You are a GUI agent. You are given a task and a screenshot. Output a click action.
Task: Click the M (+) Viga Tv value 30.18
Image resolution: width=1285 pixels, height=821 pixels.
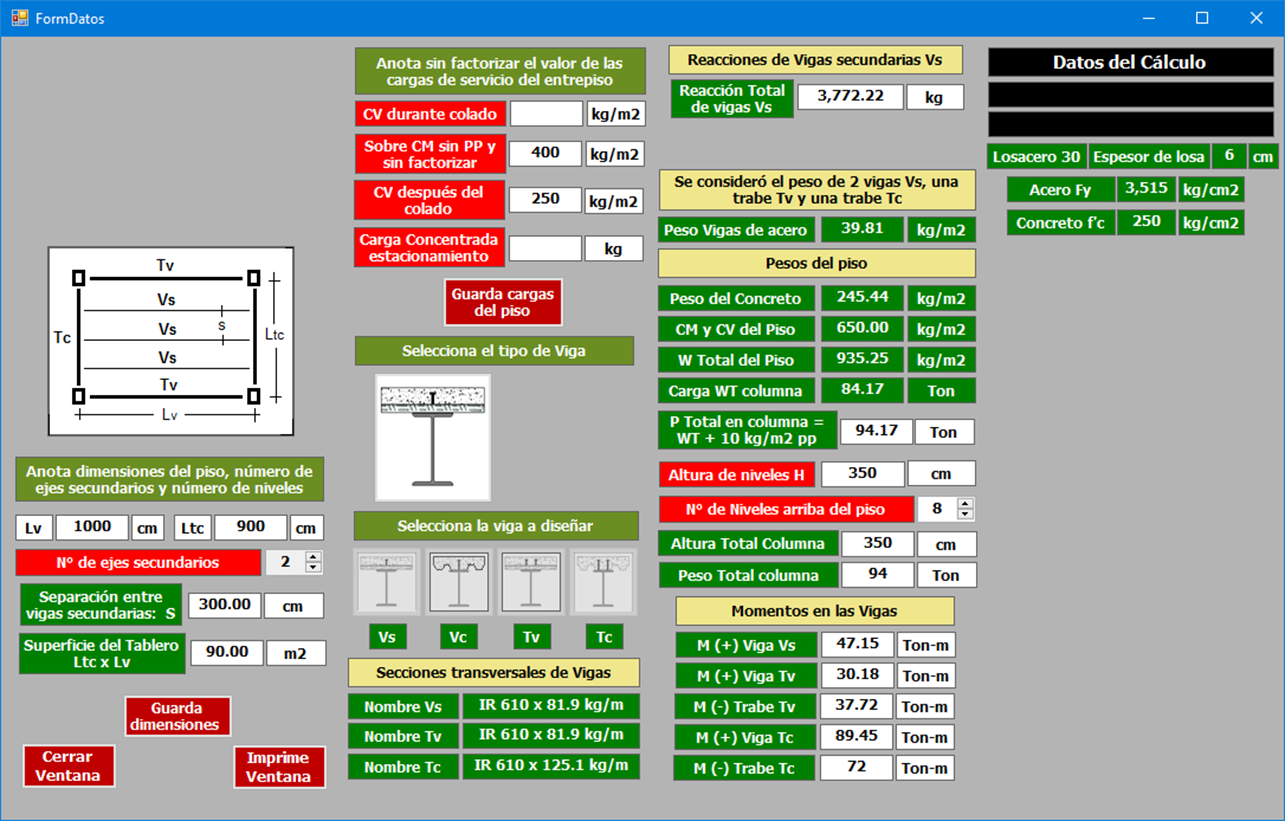coord(857,675)
